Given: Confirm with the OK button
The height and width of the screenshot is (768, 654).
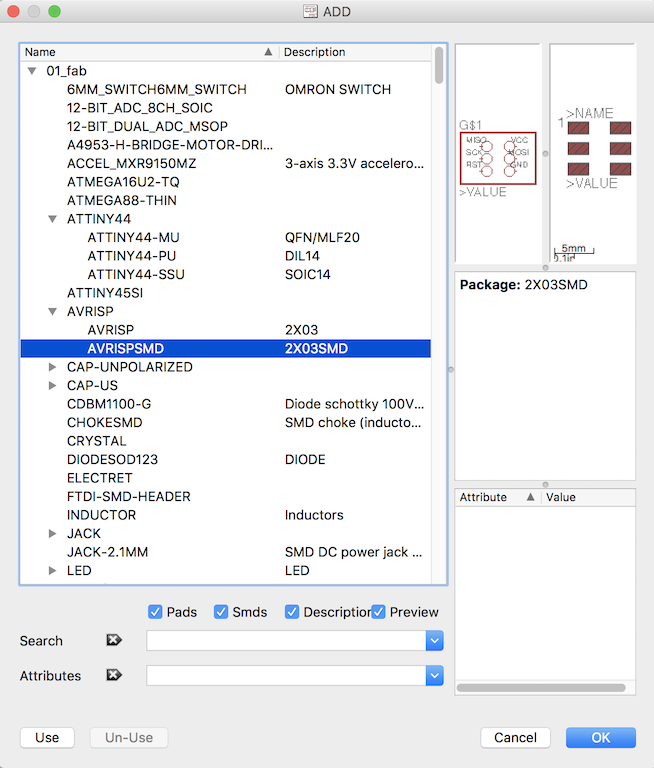Looking at the screenshot, I should (x=601, y=738).
